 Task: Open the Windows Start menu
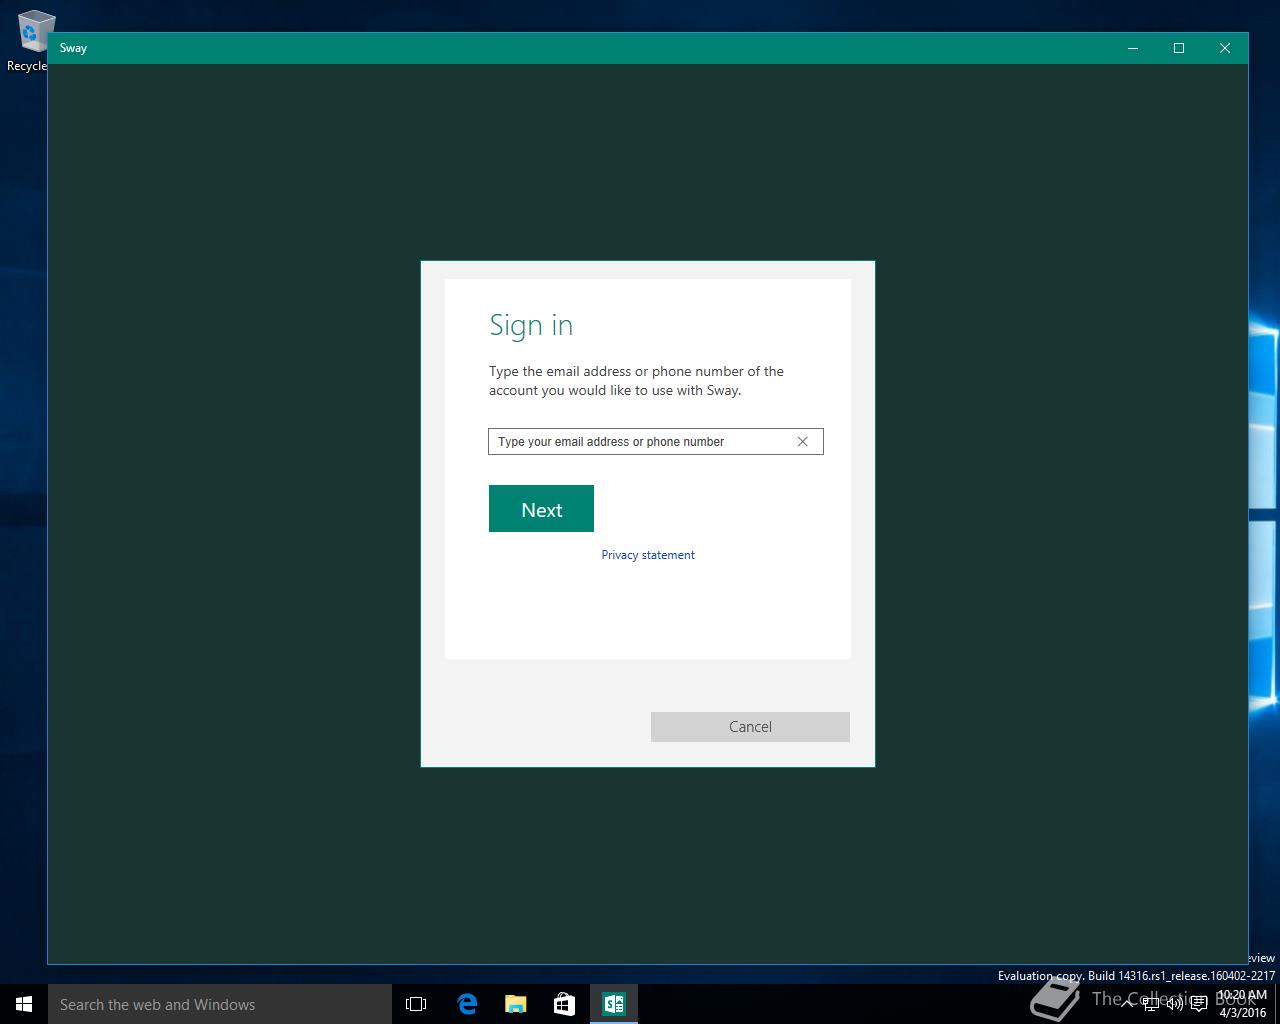24,1004
